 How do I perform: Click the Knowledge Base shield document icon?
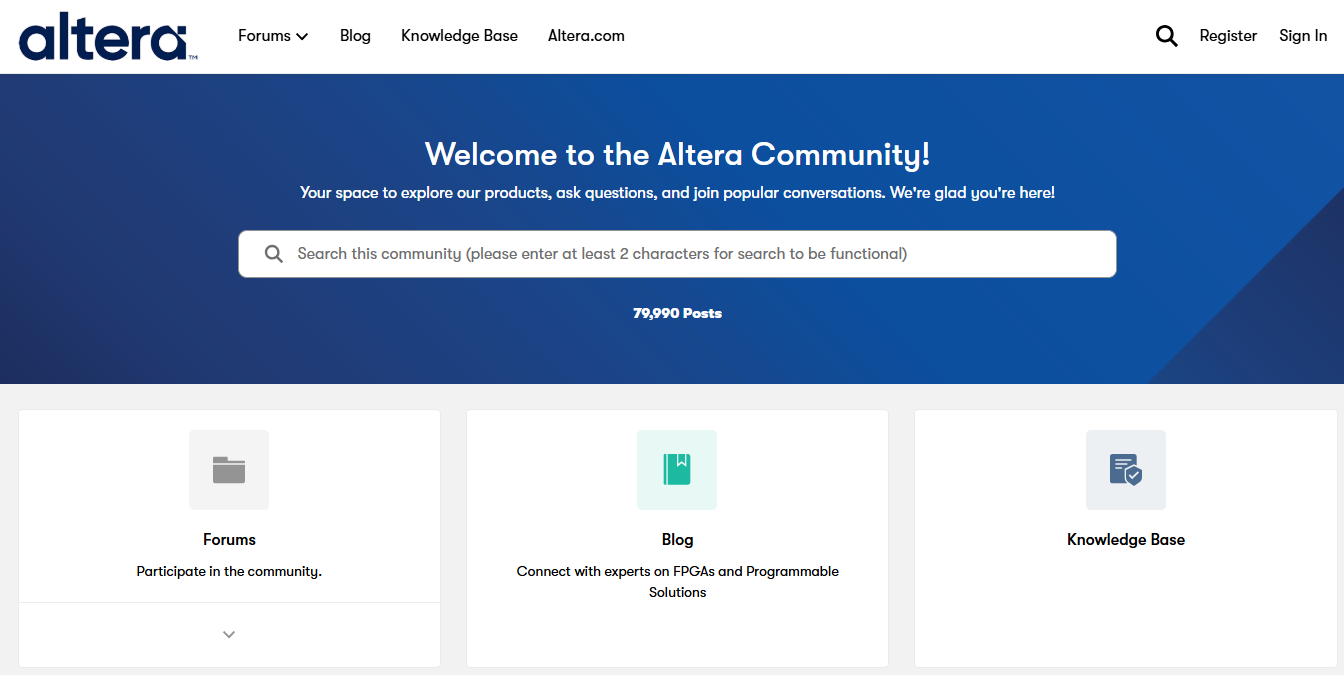1125,470
